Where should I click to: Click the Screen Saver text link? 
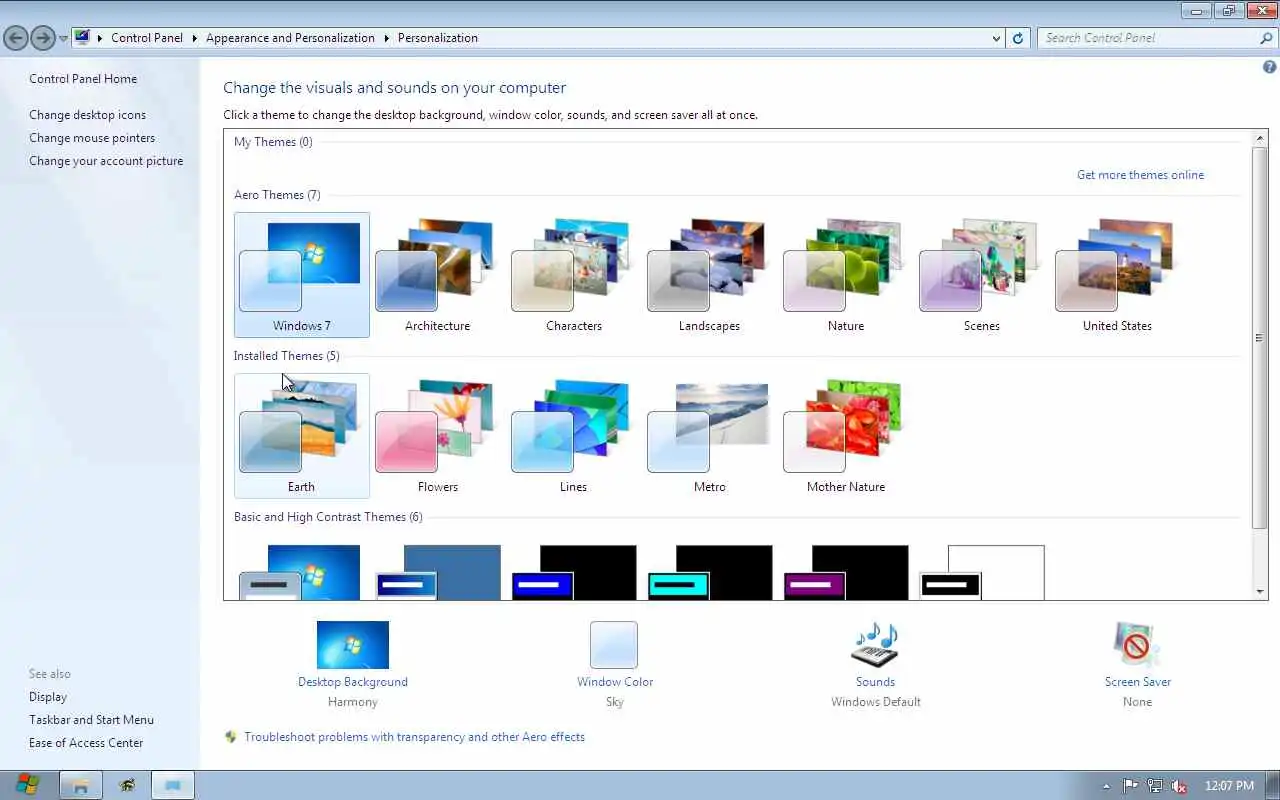(1138, 682)
